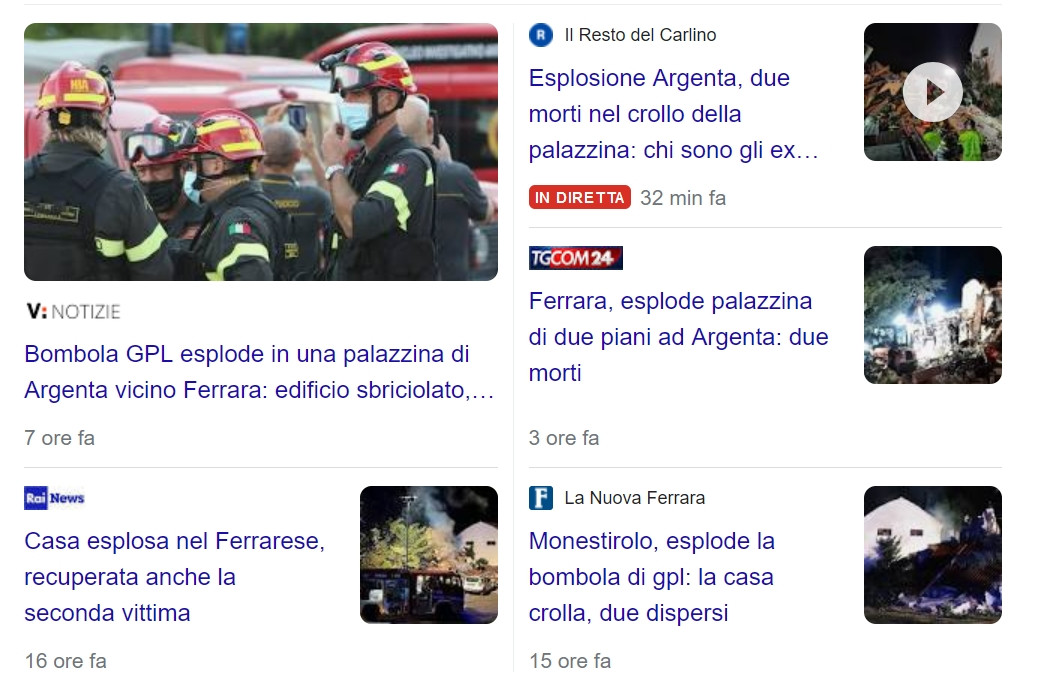The height and width of the screenshot is (685, 1055).
Task: Open the La Nuova Ferrara collapsed house thumbnail
Action: coord(933,555)
